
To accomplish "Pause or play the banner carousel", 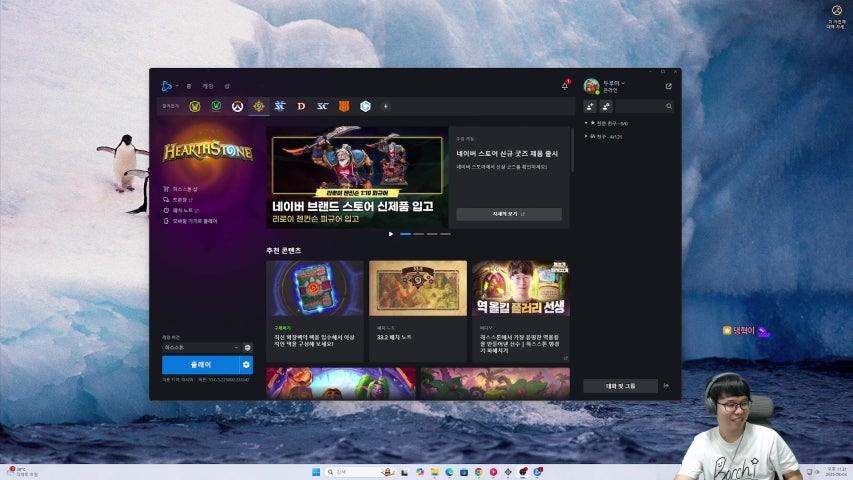I will (x=391, y=234).
